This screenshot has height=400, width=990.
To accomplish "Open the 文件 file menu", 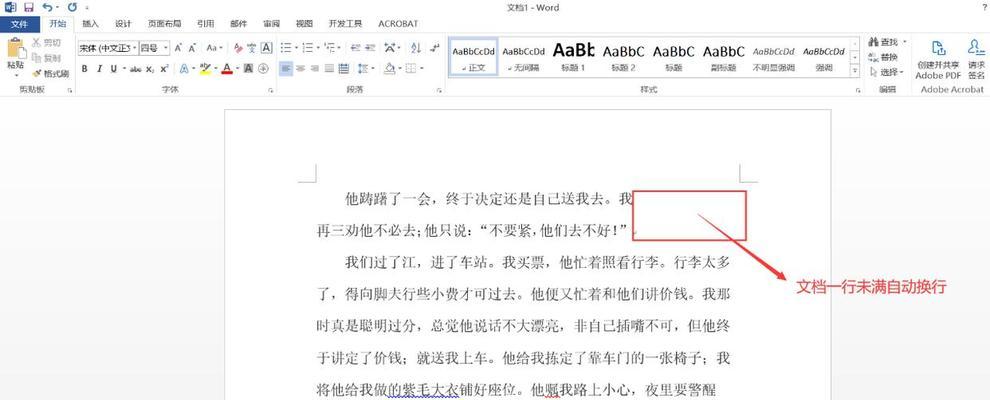I will [20, 23].
